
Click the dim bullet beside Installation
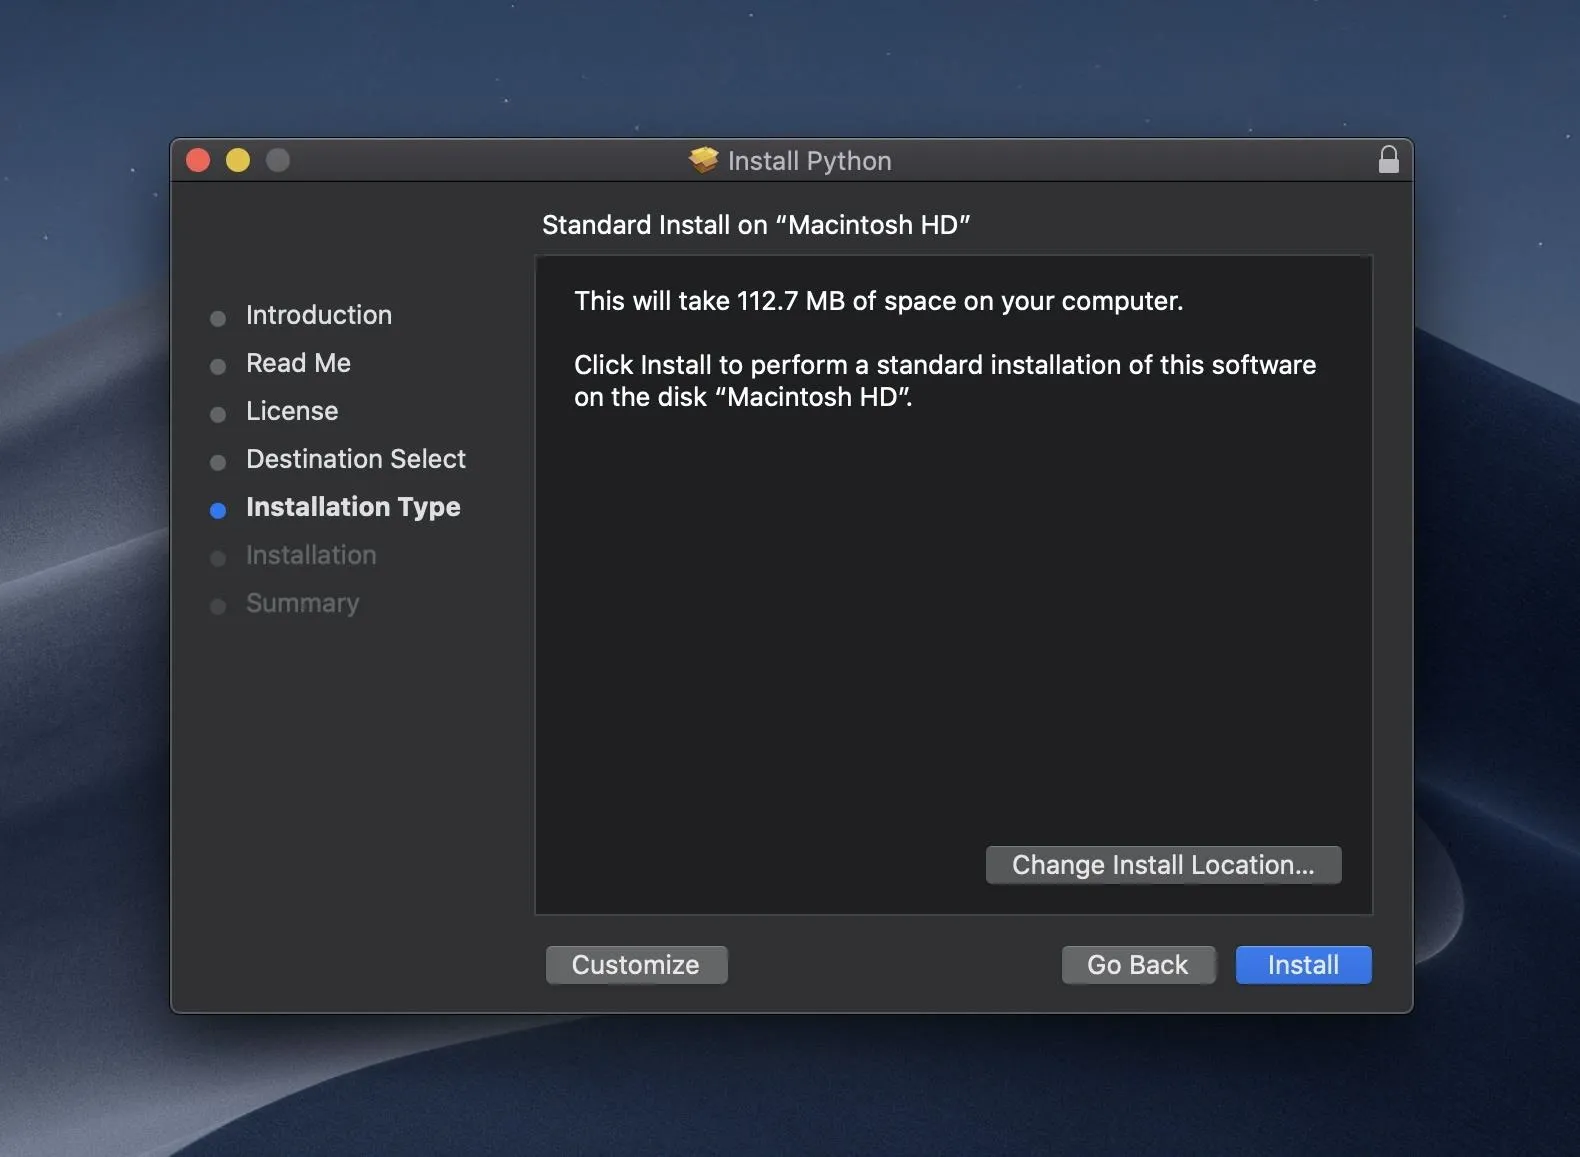[x=218, y=559]
